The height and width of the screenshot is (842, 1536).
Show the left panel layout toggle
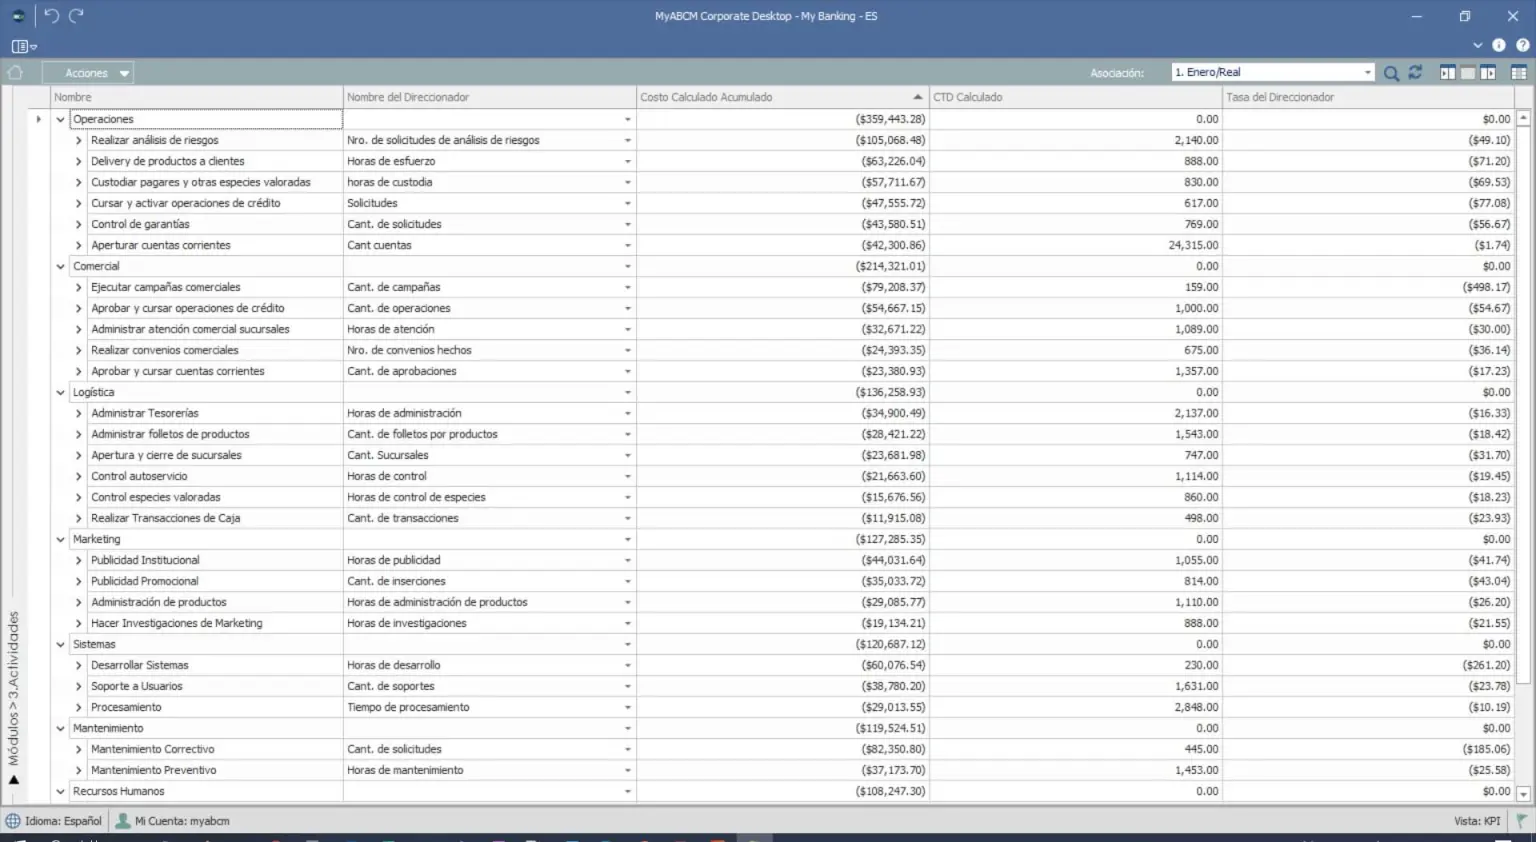pyautogui.click(x=1447, y=73)
